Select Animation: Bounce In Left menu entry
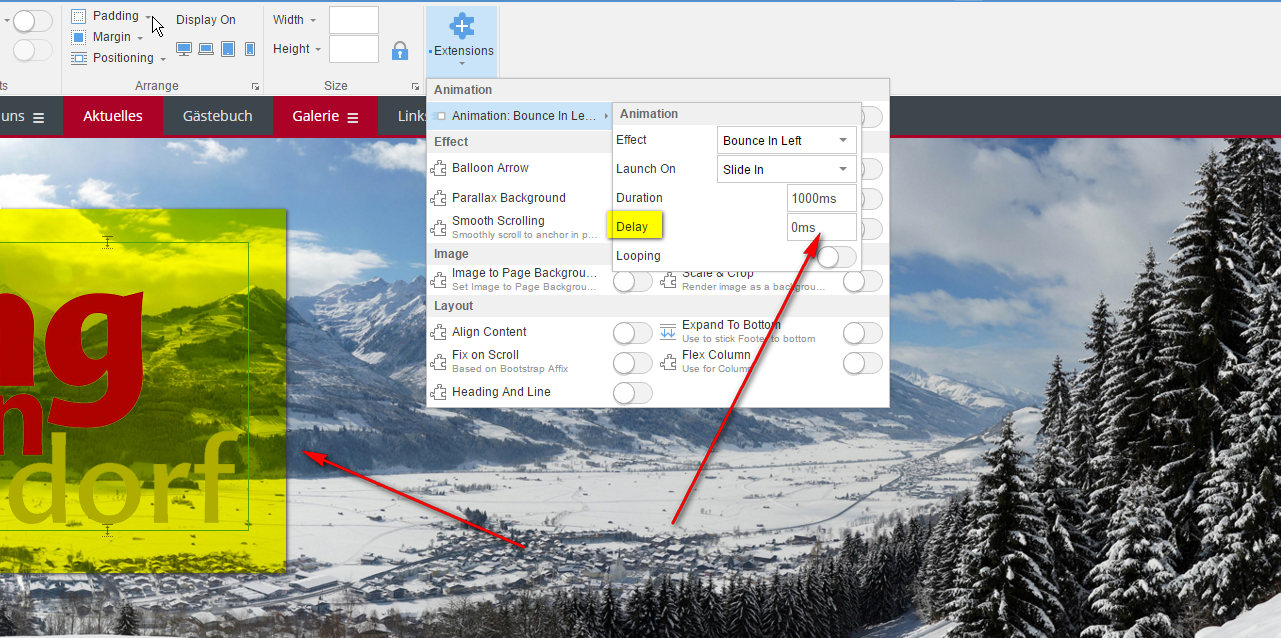The image size is (1281, 638). (x=522, y=116)
